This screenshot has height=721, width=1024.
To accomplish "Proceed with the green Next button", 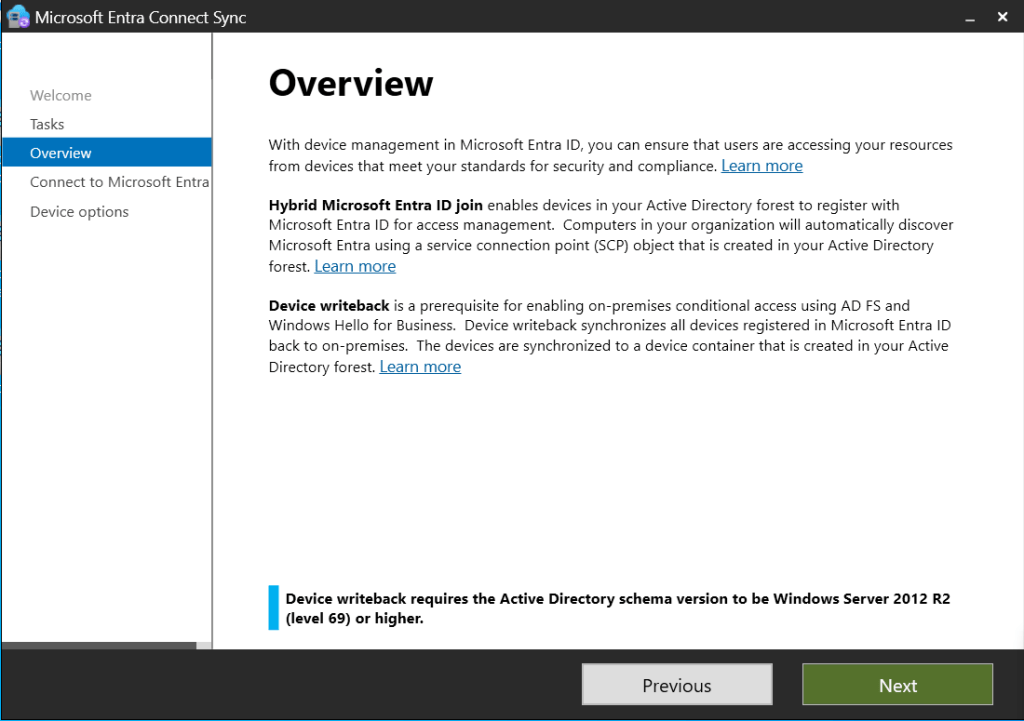I will (x=897, y=685).
